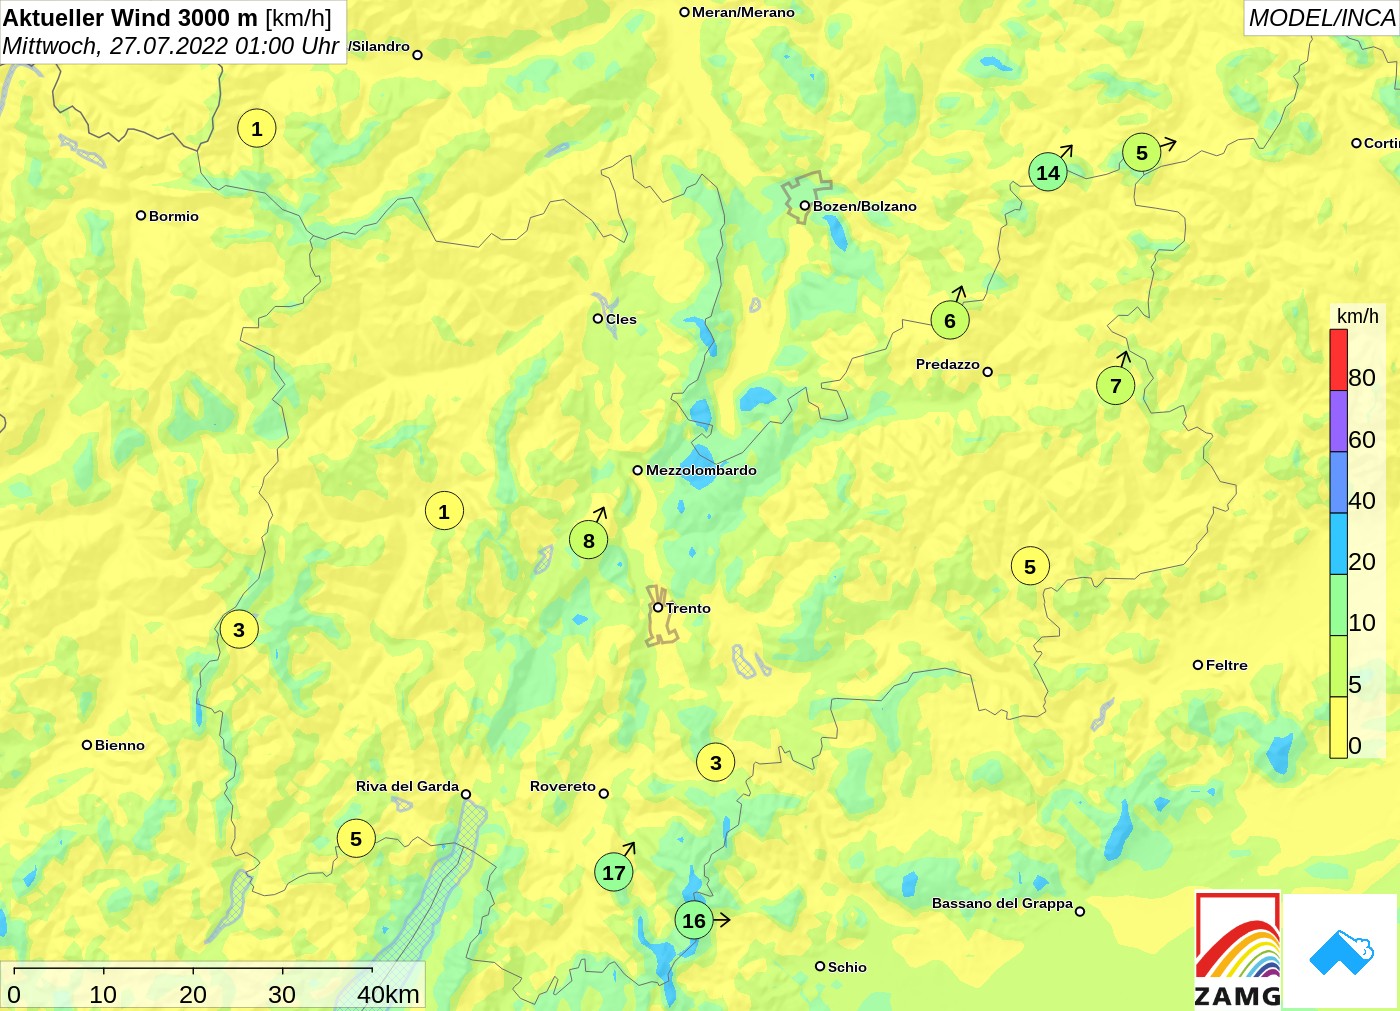Viewport: 1400px width, 1011px height.
Task: Click the blue cloud arrow logo
Action: coord(1340,952)
